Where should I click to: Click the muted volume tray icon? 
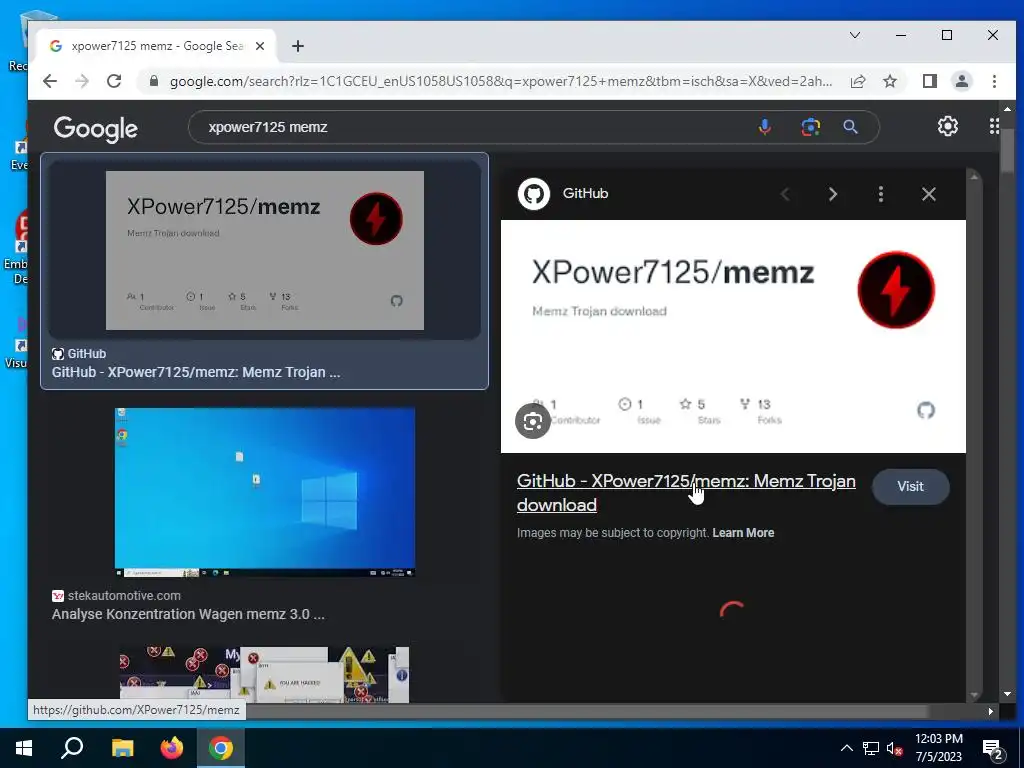click(x=895, y=748)
